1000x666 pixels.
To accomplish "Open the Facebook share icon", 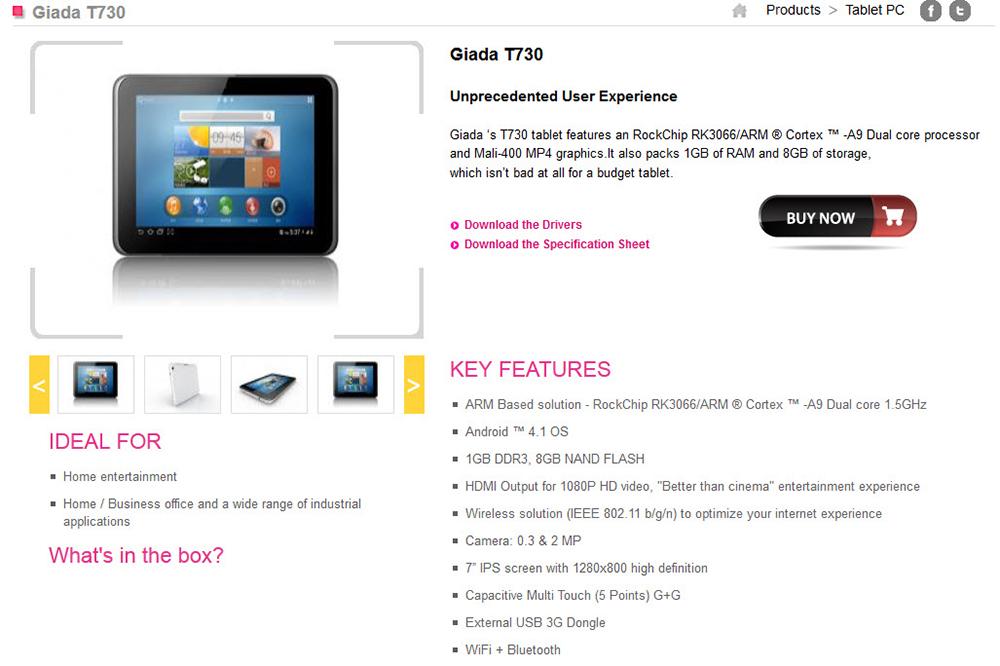I will tap(930, 11).
